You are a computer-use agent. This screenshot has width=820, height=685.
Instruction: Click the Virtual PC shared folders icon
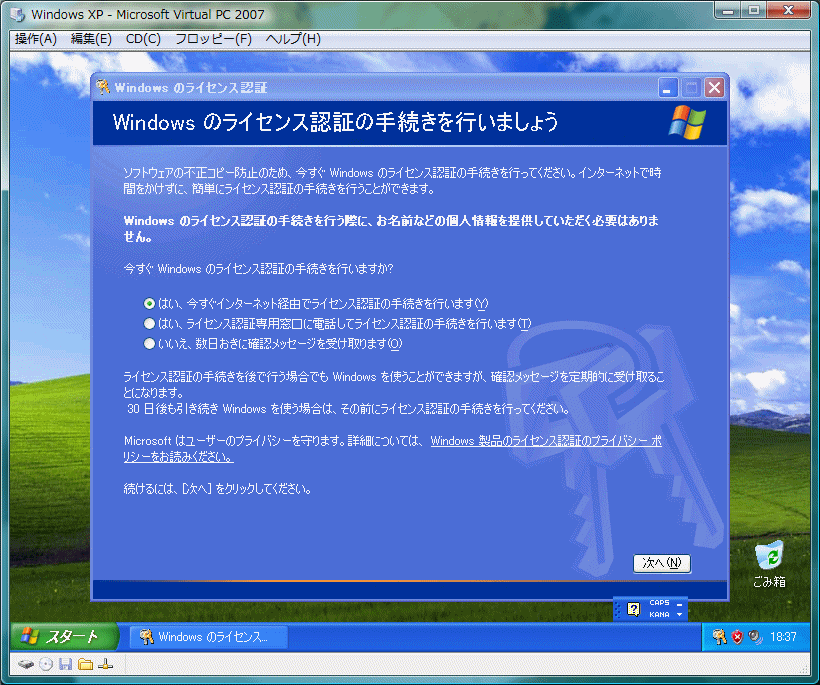[85, 665]
